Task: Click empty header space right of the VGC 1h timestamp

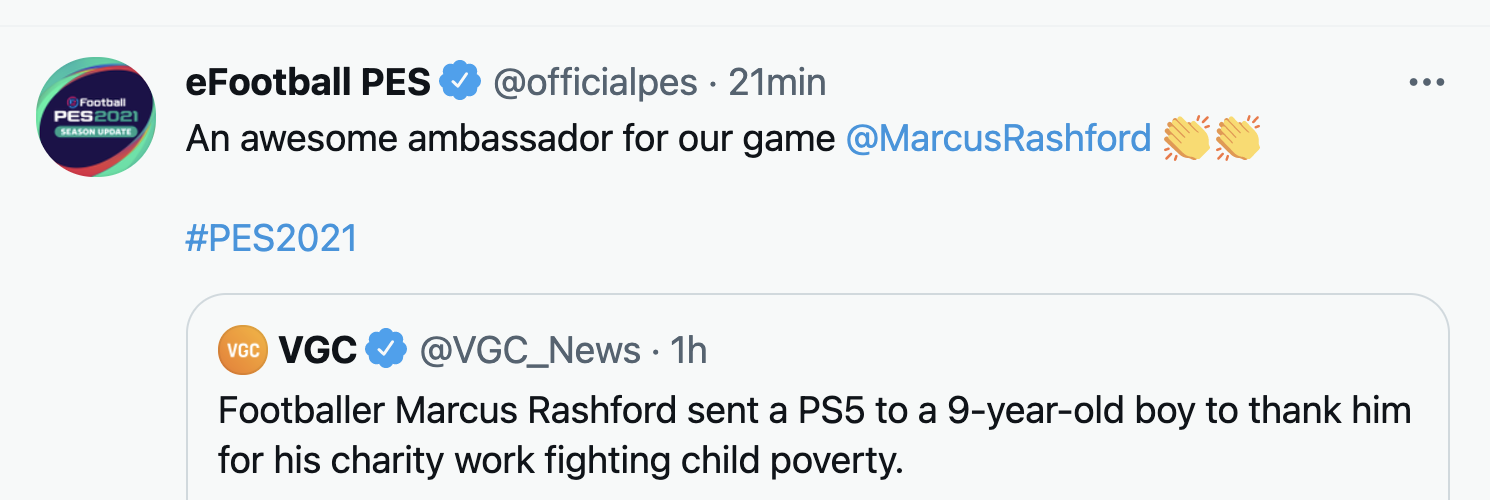Action: tap(1050, 350)
